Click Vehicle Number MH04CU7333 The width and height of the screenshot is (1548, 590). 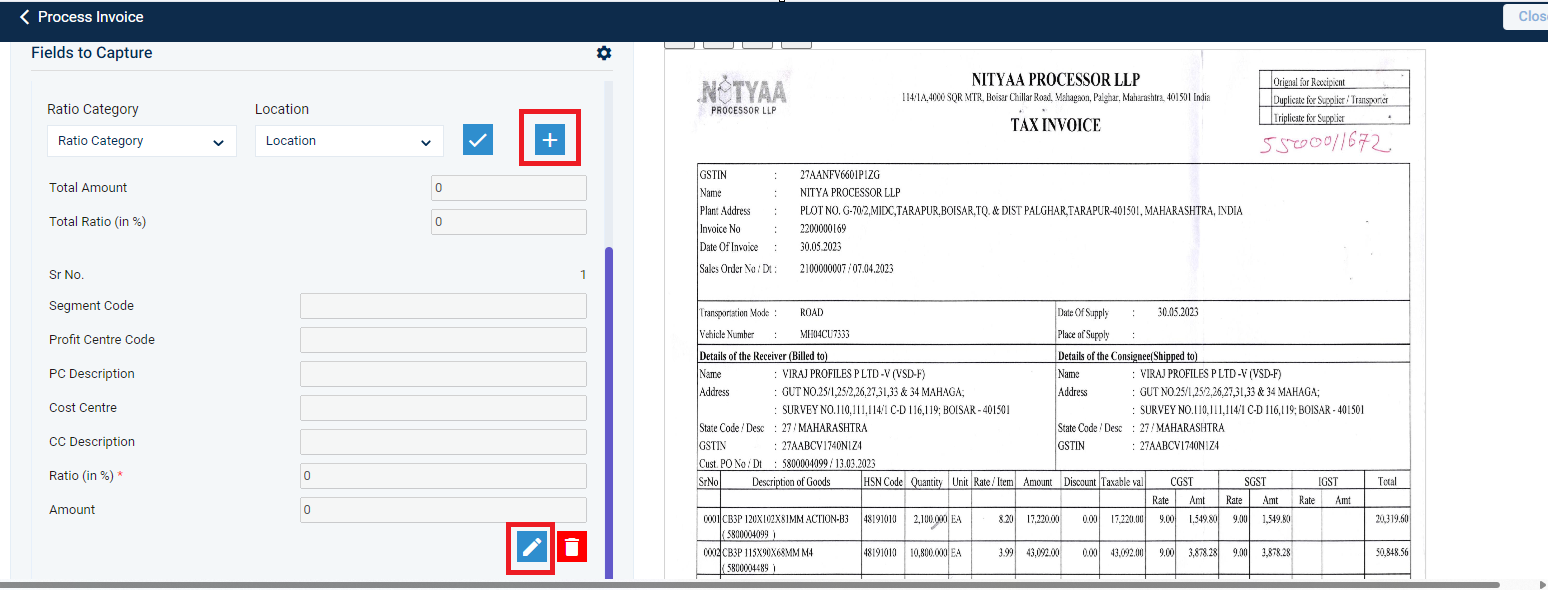click(825, 335)
